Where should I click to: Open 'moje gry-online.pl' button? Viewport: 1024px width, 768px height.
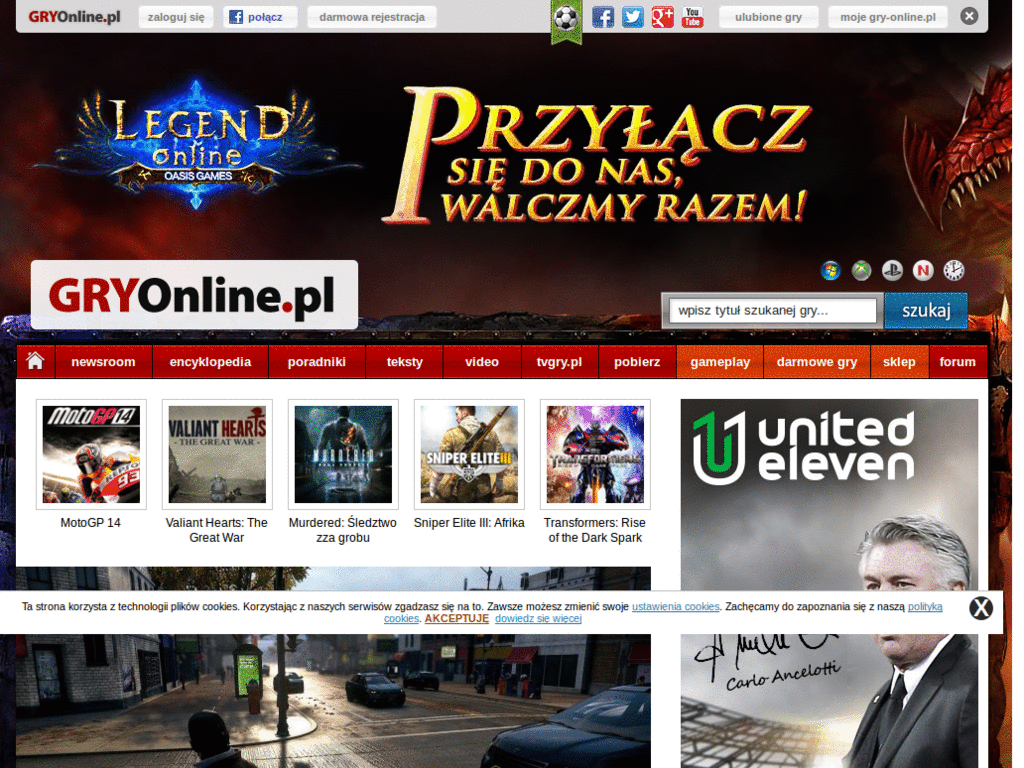(888, 17)
